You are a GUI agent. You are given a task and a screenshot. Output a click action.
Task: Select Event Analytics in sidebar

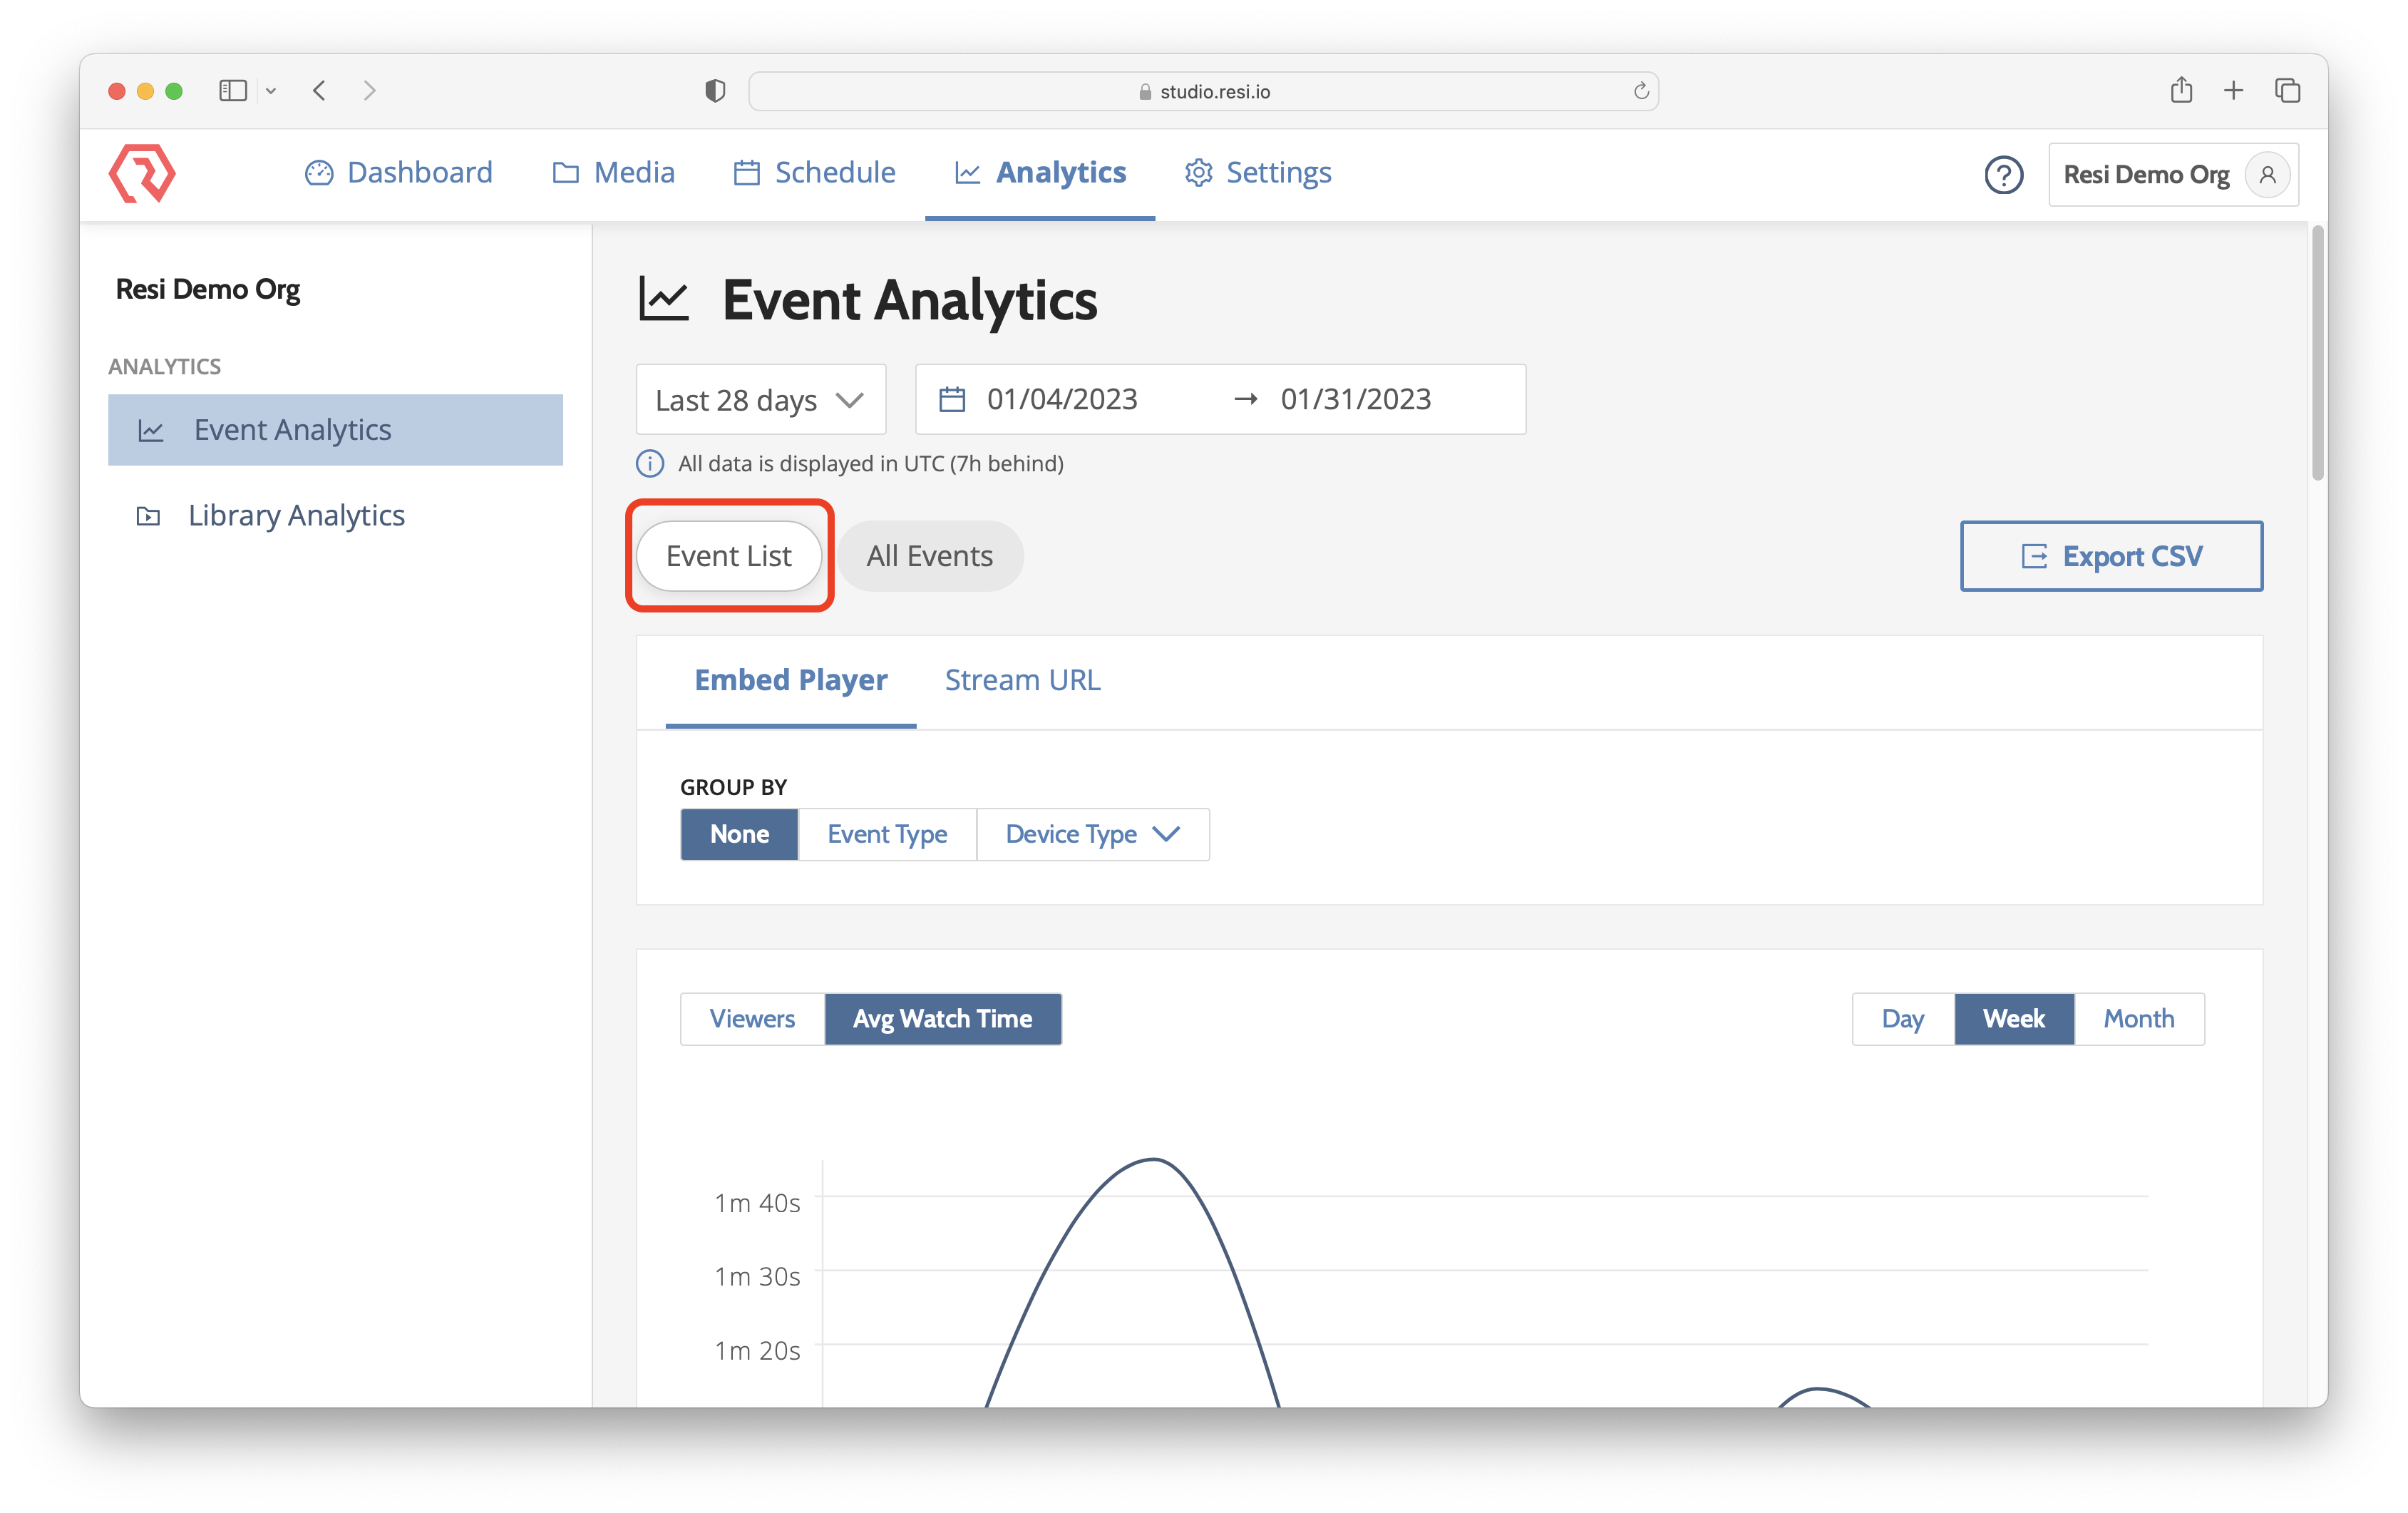(335, 430)
